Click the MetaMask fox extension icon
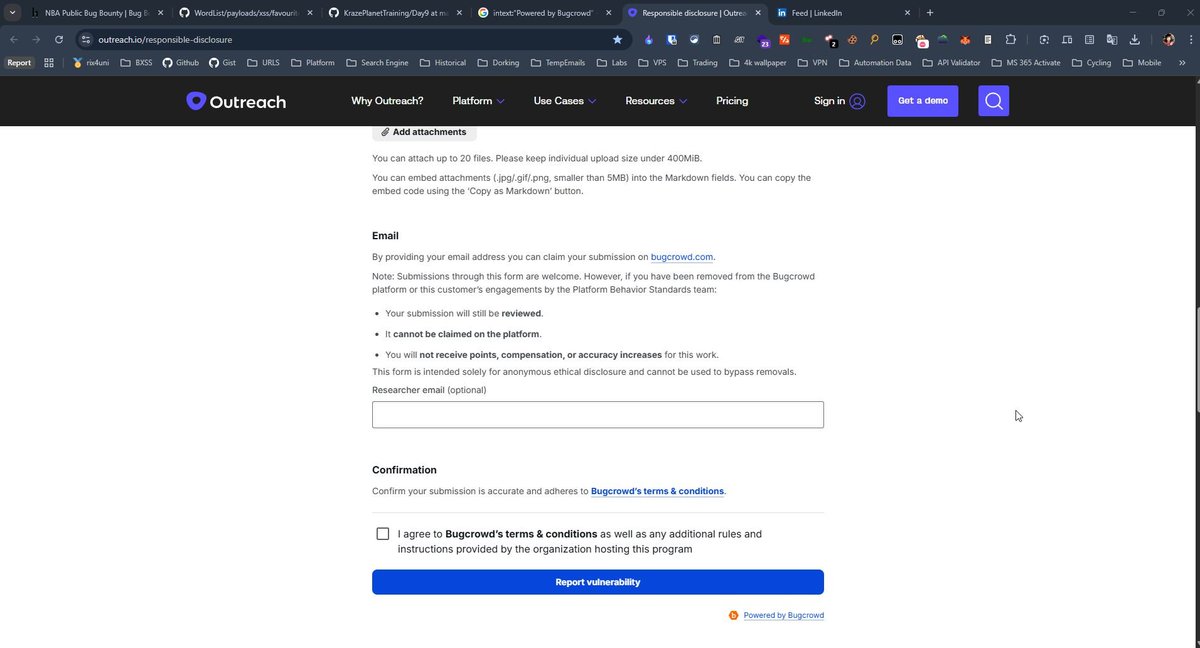 [965, 39]
